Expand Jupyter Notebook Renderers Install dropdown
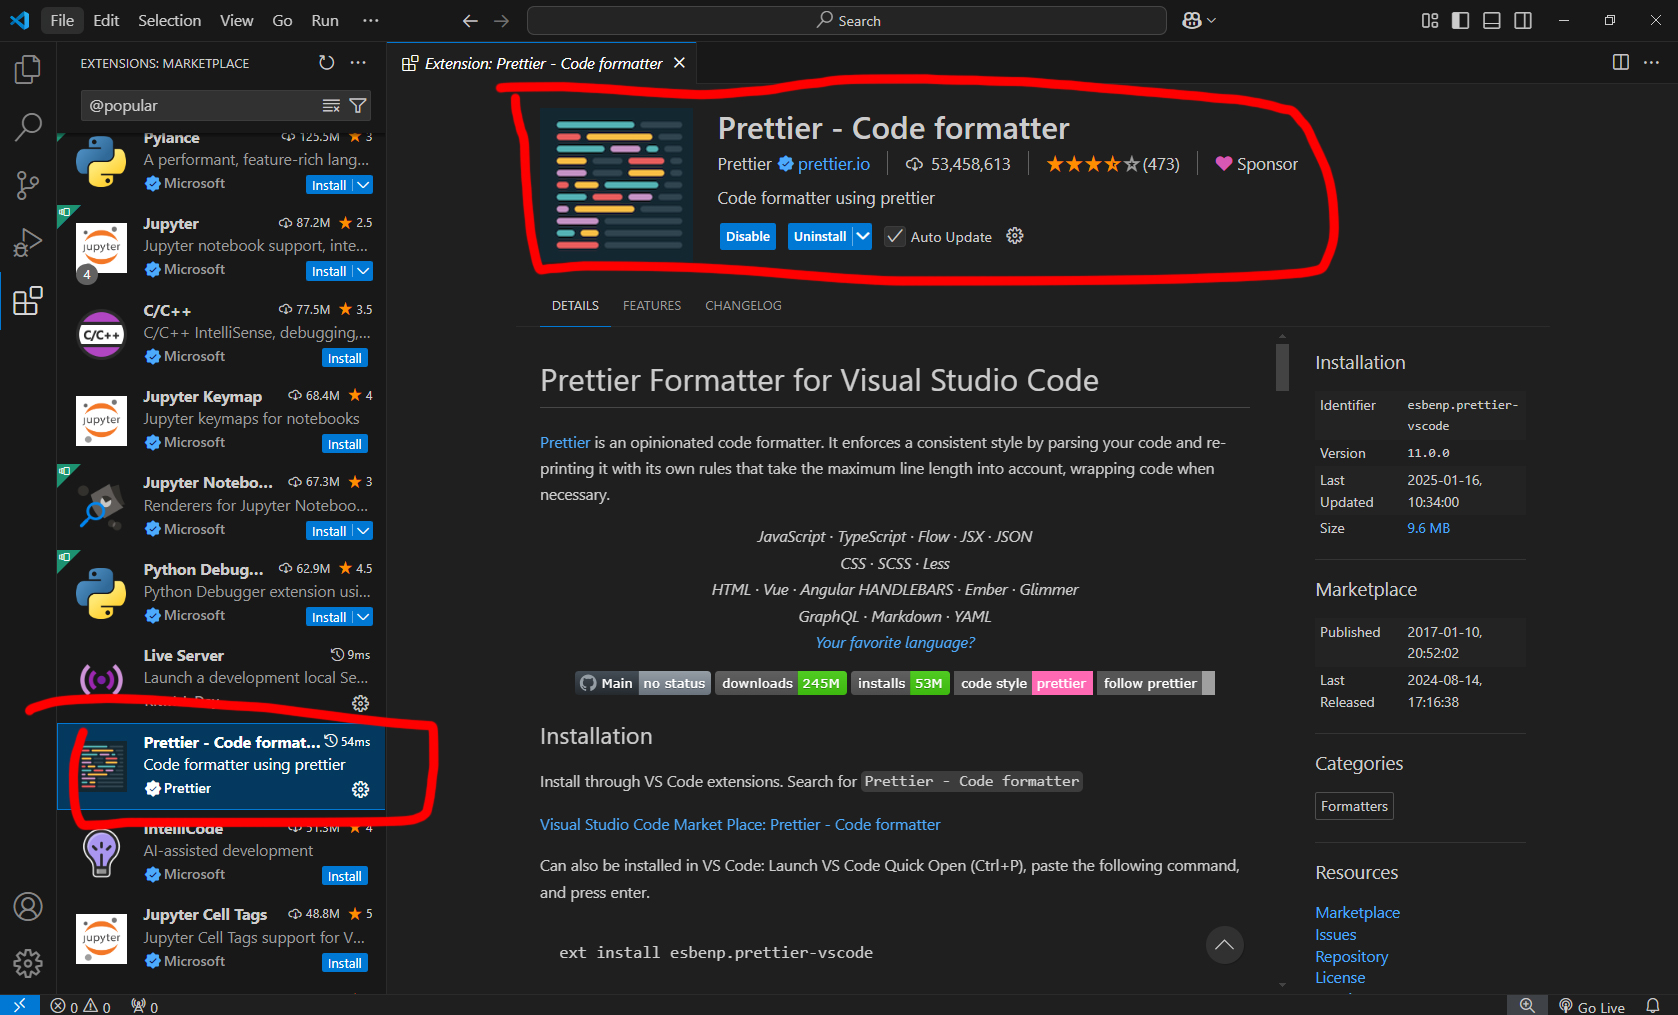The image size is (1678, 1015). pyautogui.click(x=363, y=531)
